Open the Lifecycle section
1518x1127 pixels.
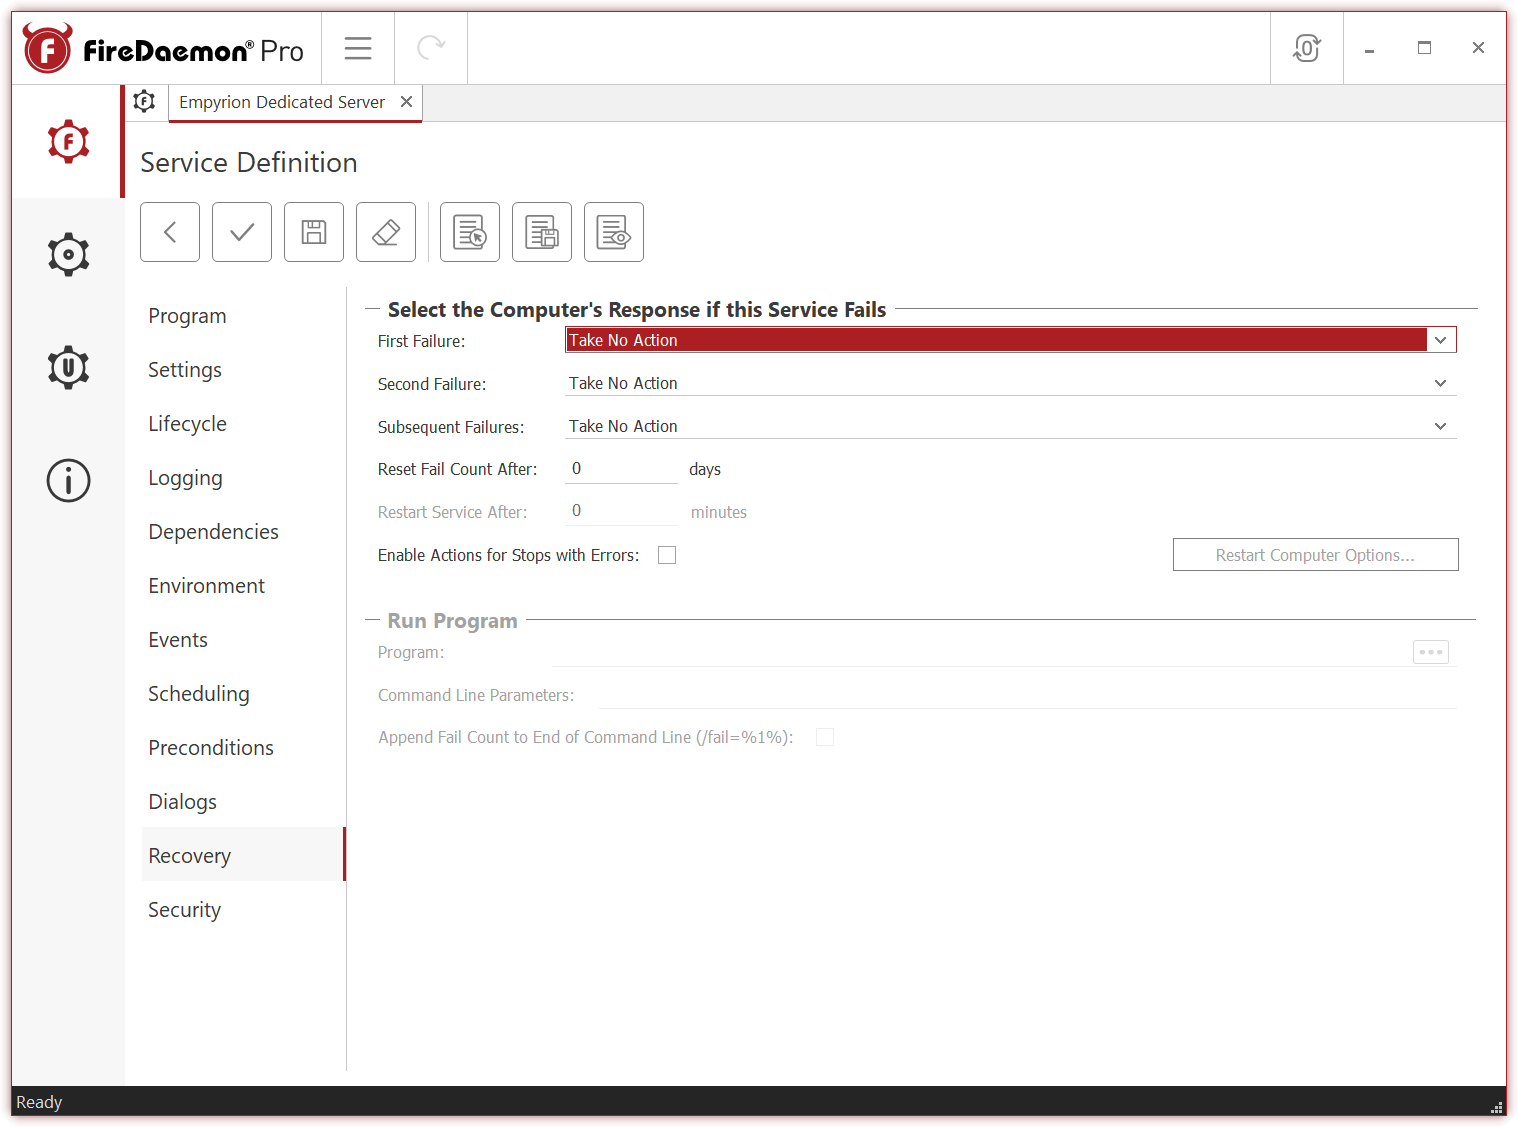243,424
